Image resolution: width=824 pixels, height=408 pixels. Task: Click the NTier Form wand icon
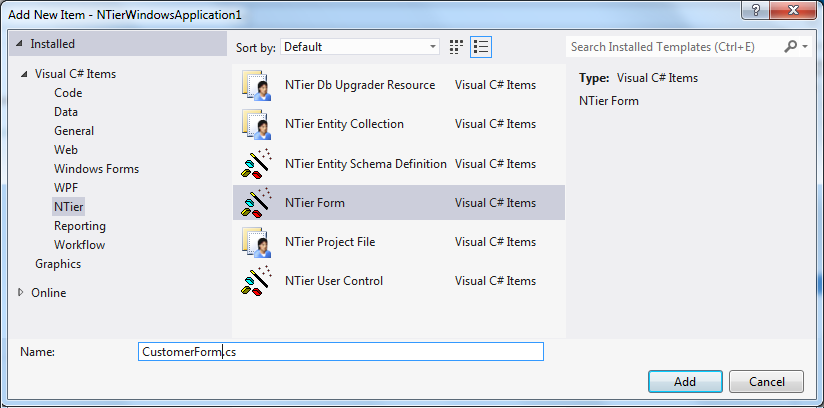(x=256, y=202)
